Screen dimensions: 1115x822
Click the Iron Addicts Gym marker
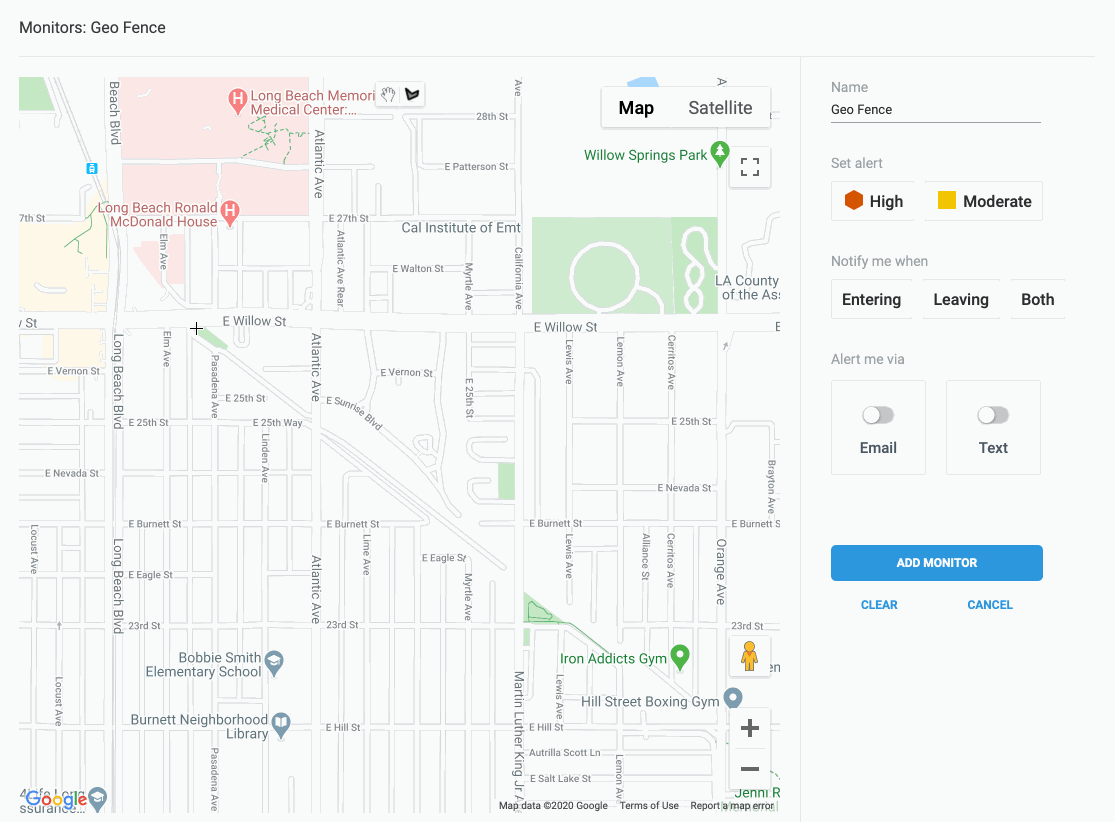[681, 657]
